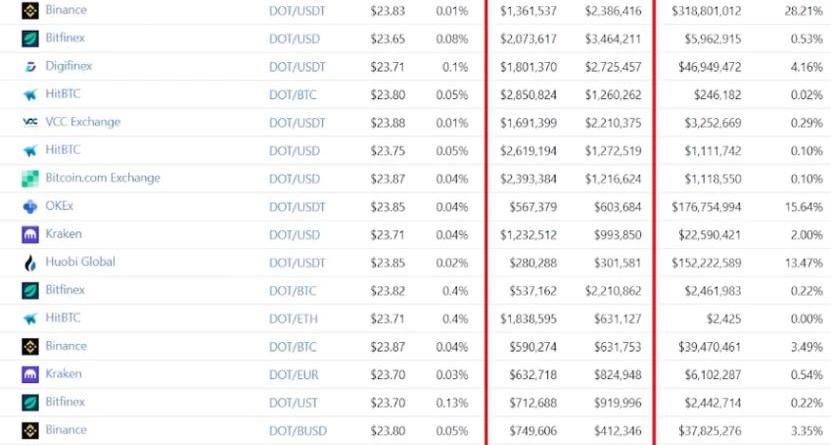Select the DOT/UST trading pair link
Viewport: 831px width, 445px height.
tap(292, 402)
